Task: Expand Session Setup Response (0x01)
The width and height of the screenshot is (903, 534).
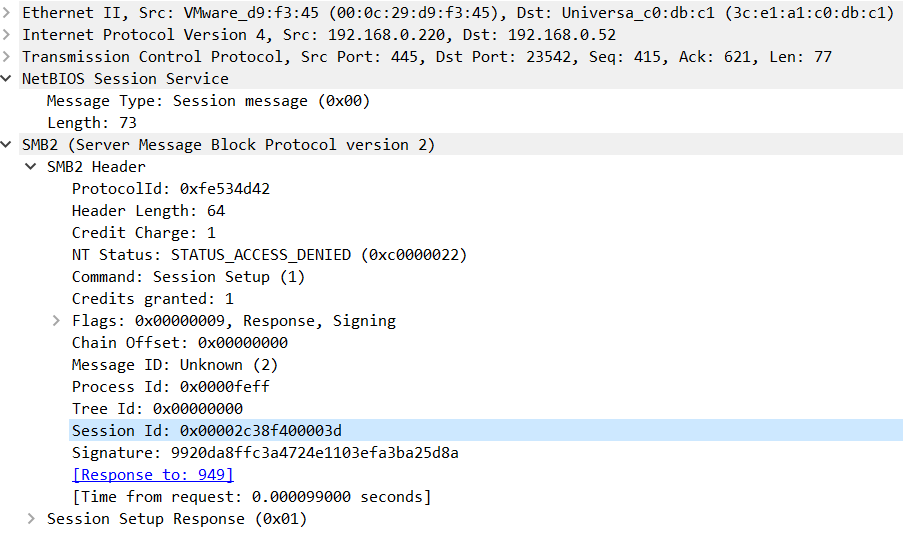Action: point(31,519)
